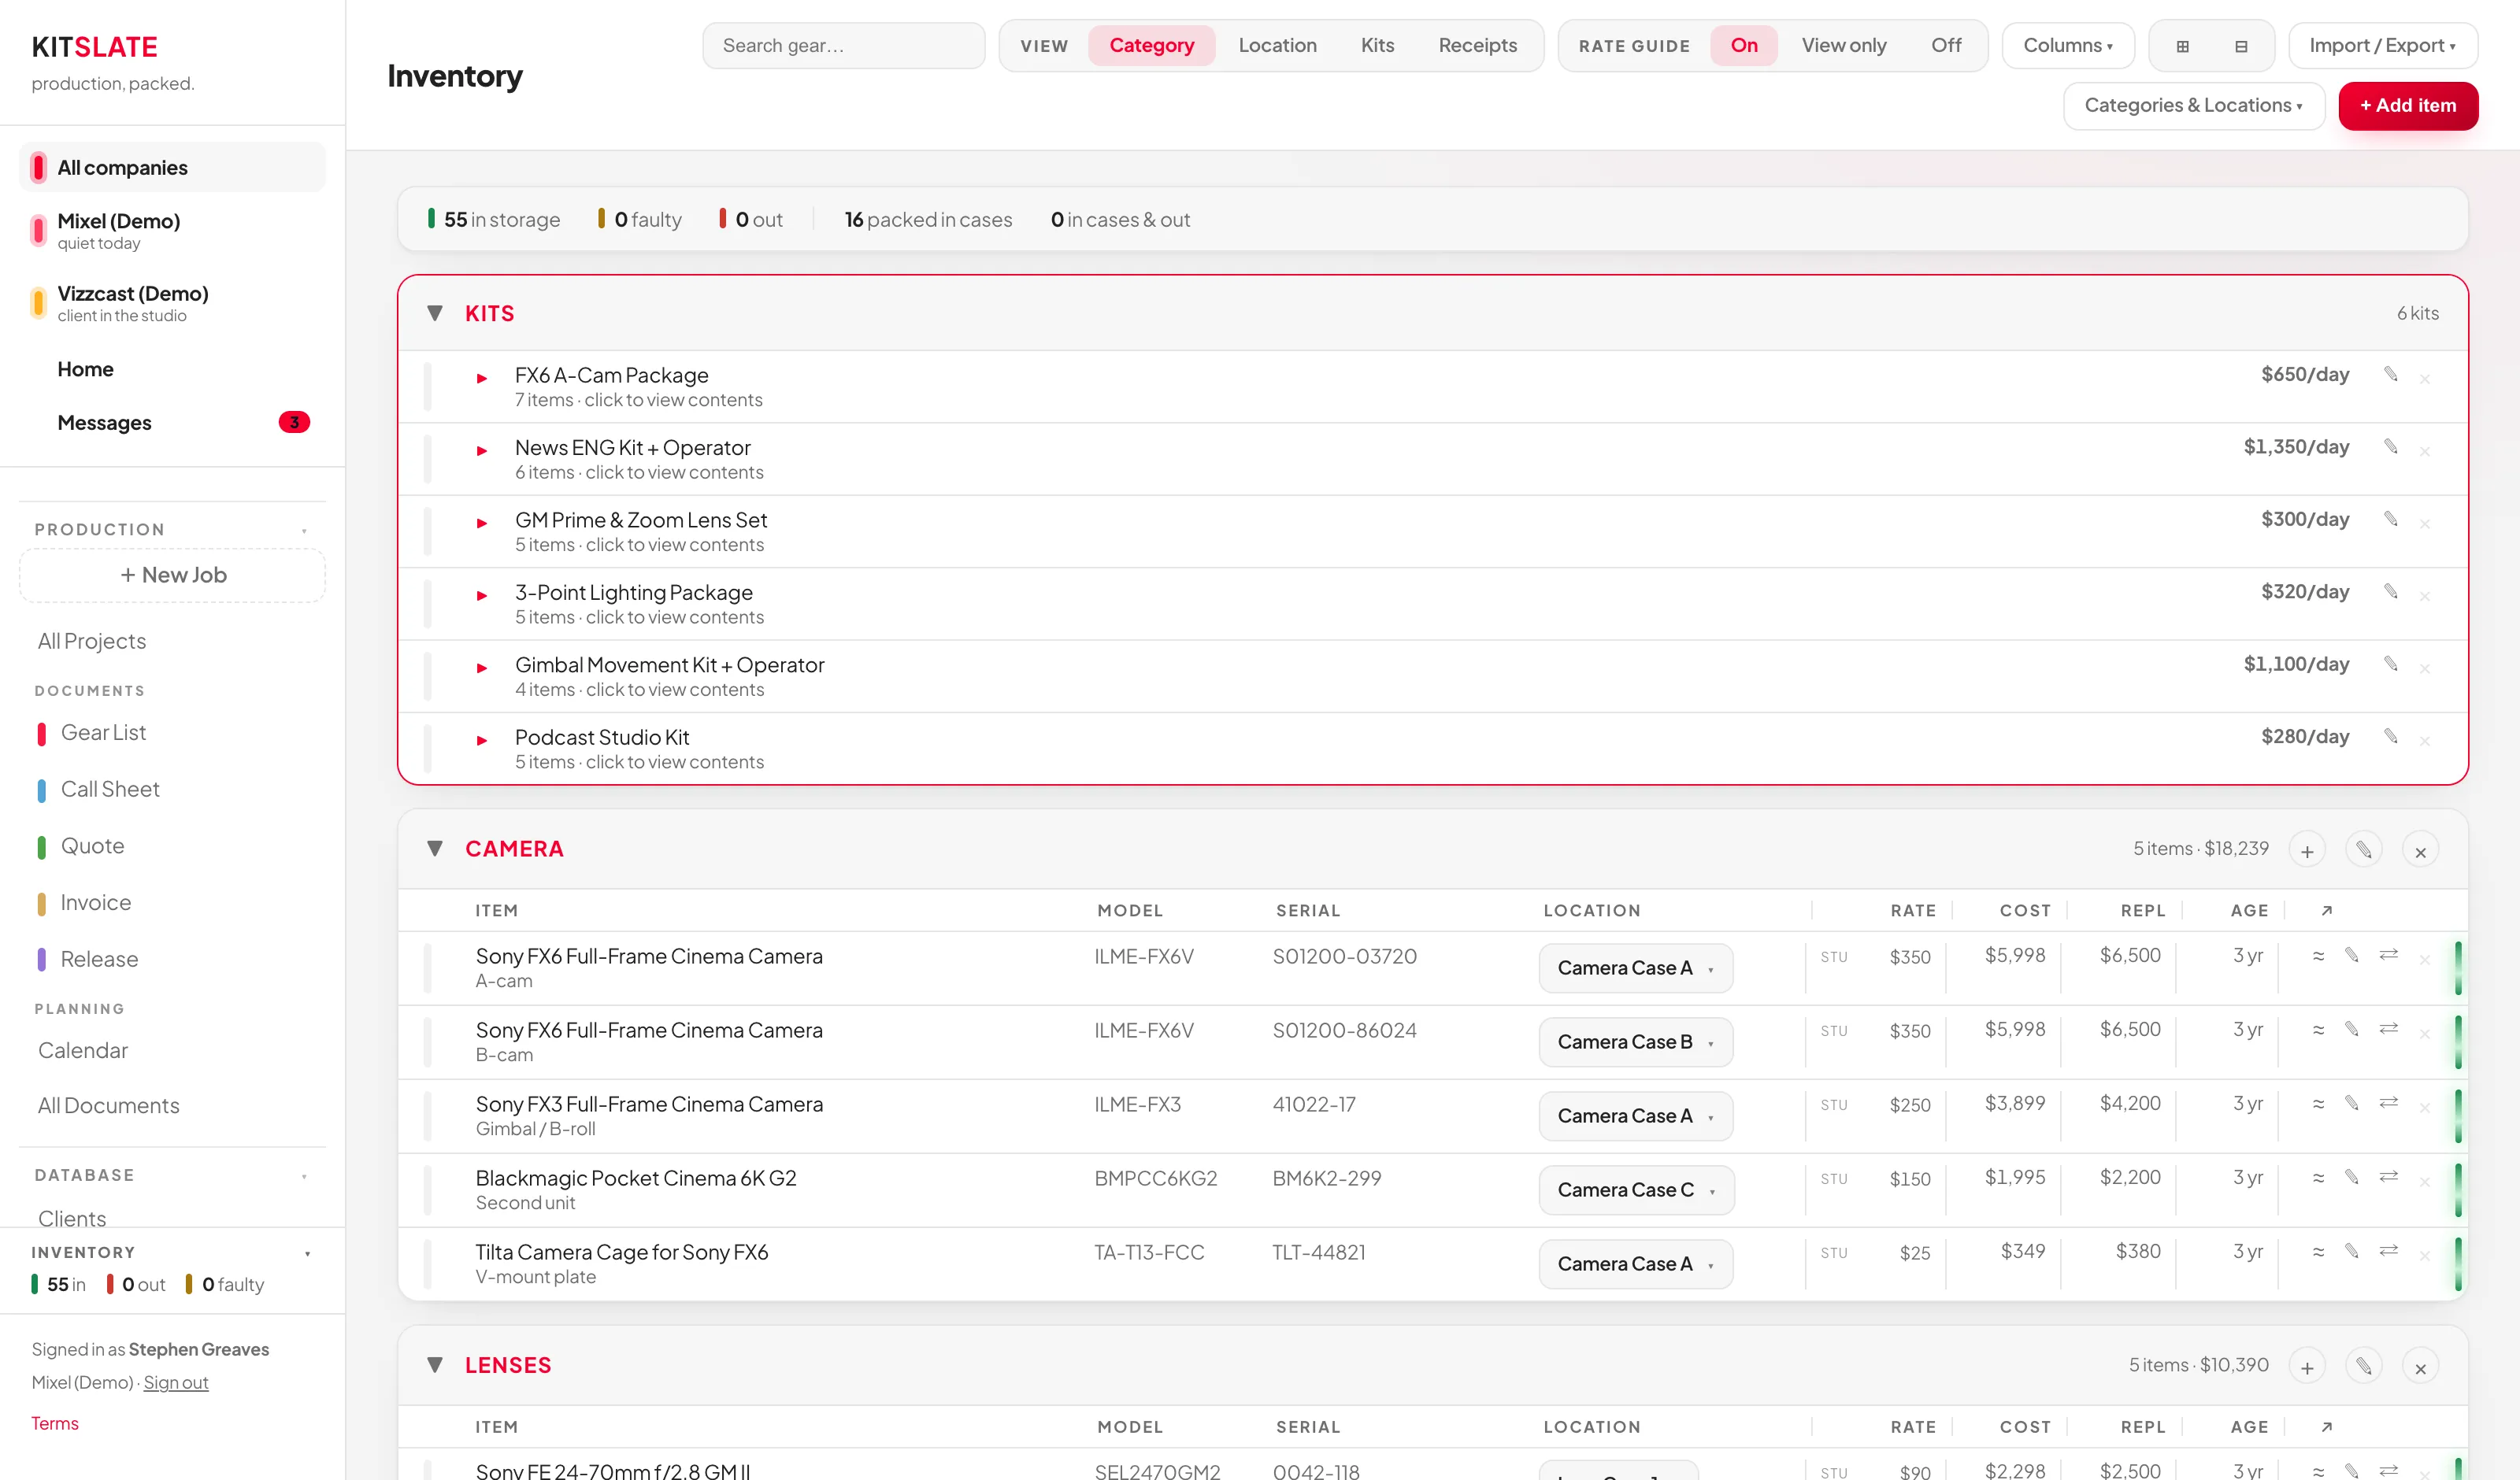Add an item to the LENSES category
Viewport: 2520px width, 1480px height.
pos(2307,1366)
